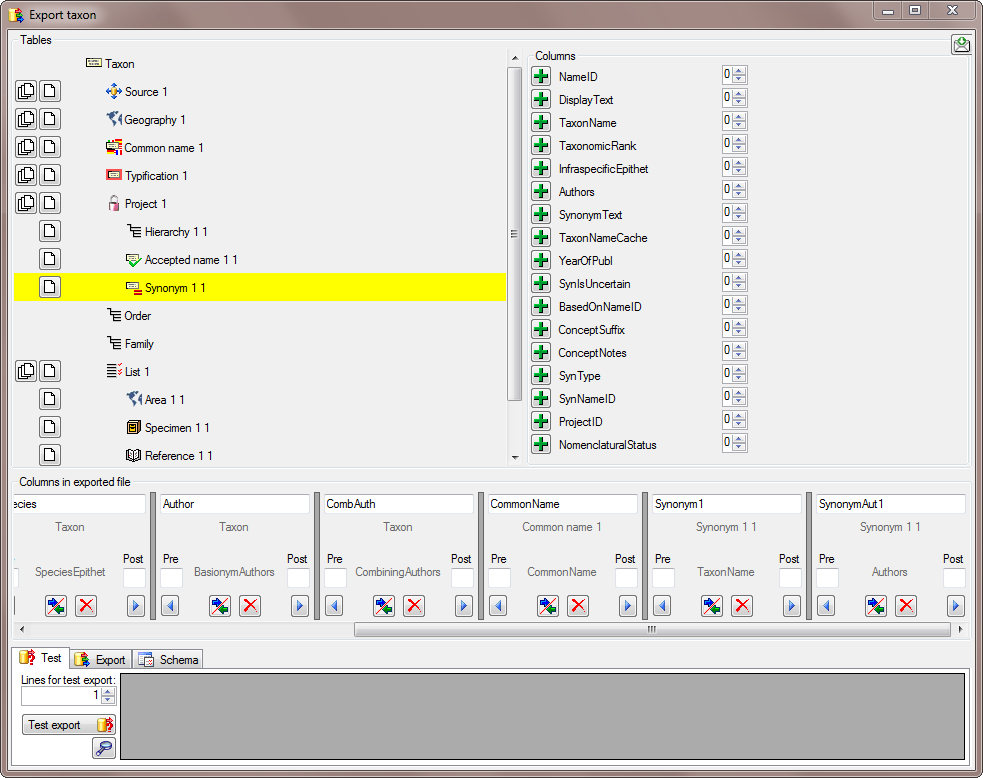Click the top-right icon above Columns panel
This screenshot has height=778, width=983.
961,45
